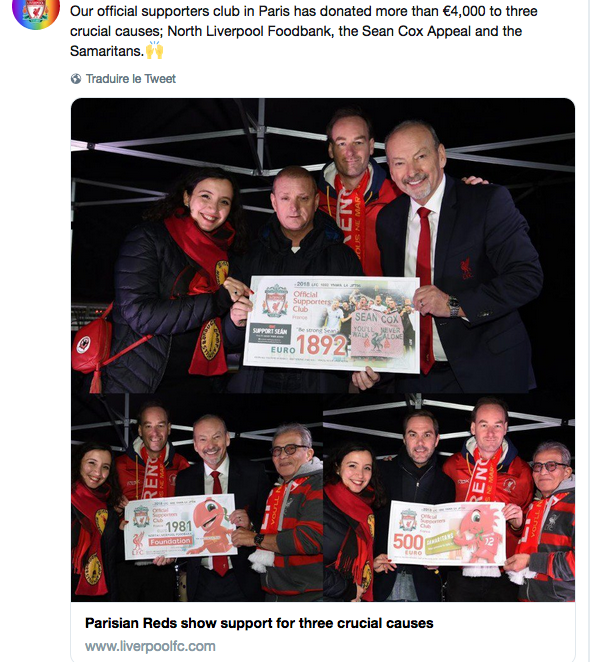Click the Foundation label on Foodbank cheque
Image resolution: width=590 pixels, height=662 pixels.
click(170, 541)
